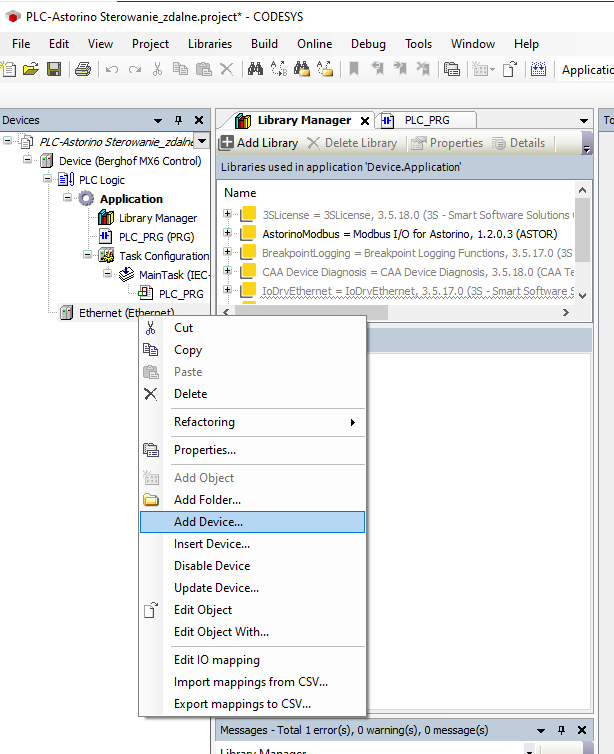Viewport: 614px width, 754px height.
Task: Click the Find binoculars icon
Action: point(255,70)
